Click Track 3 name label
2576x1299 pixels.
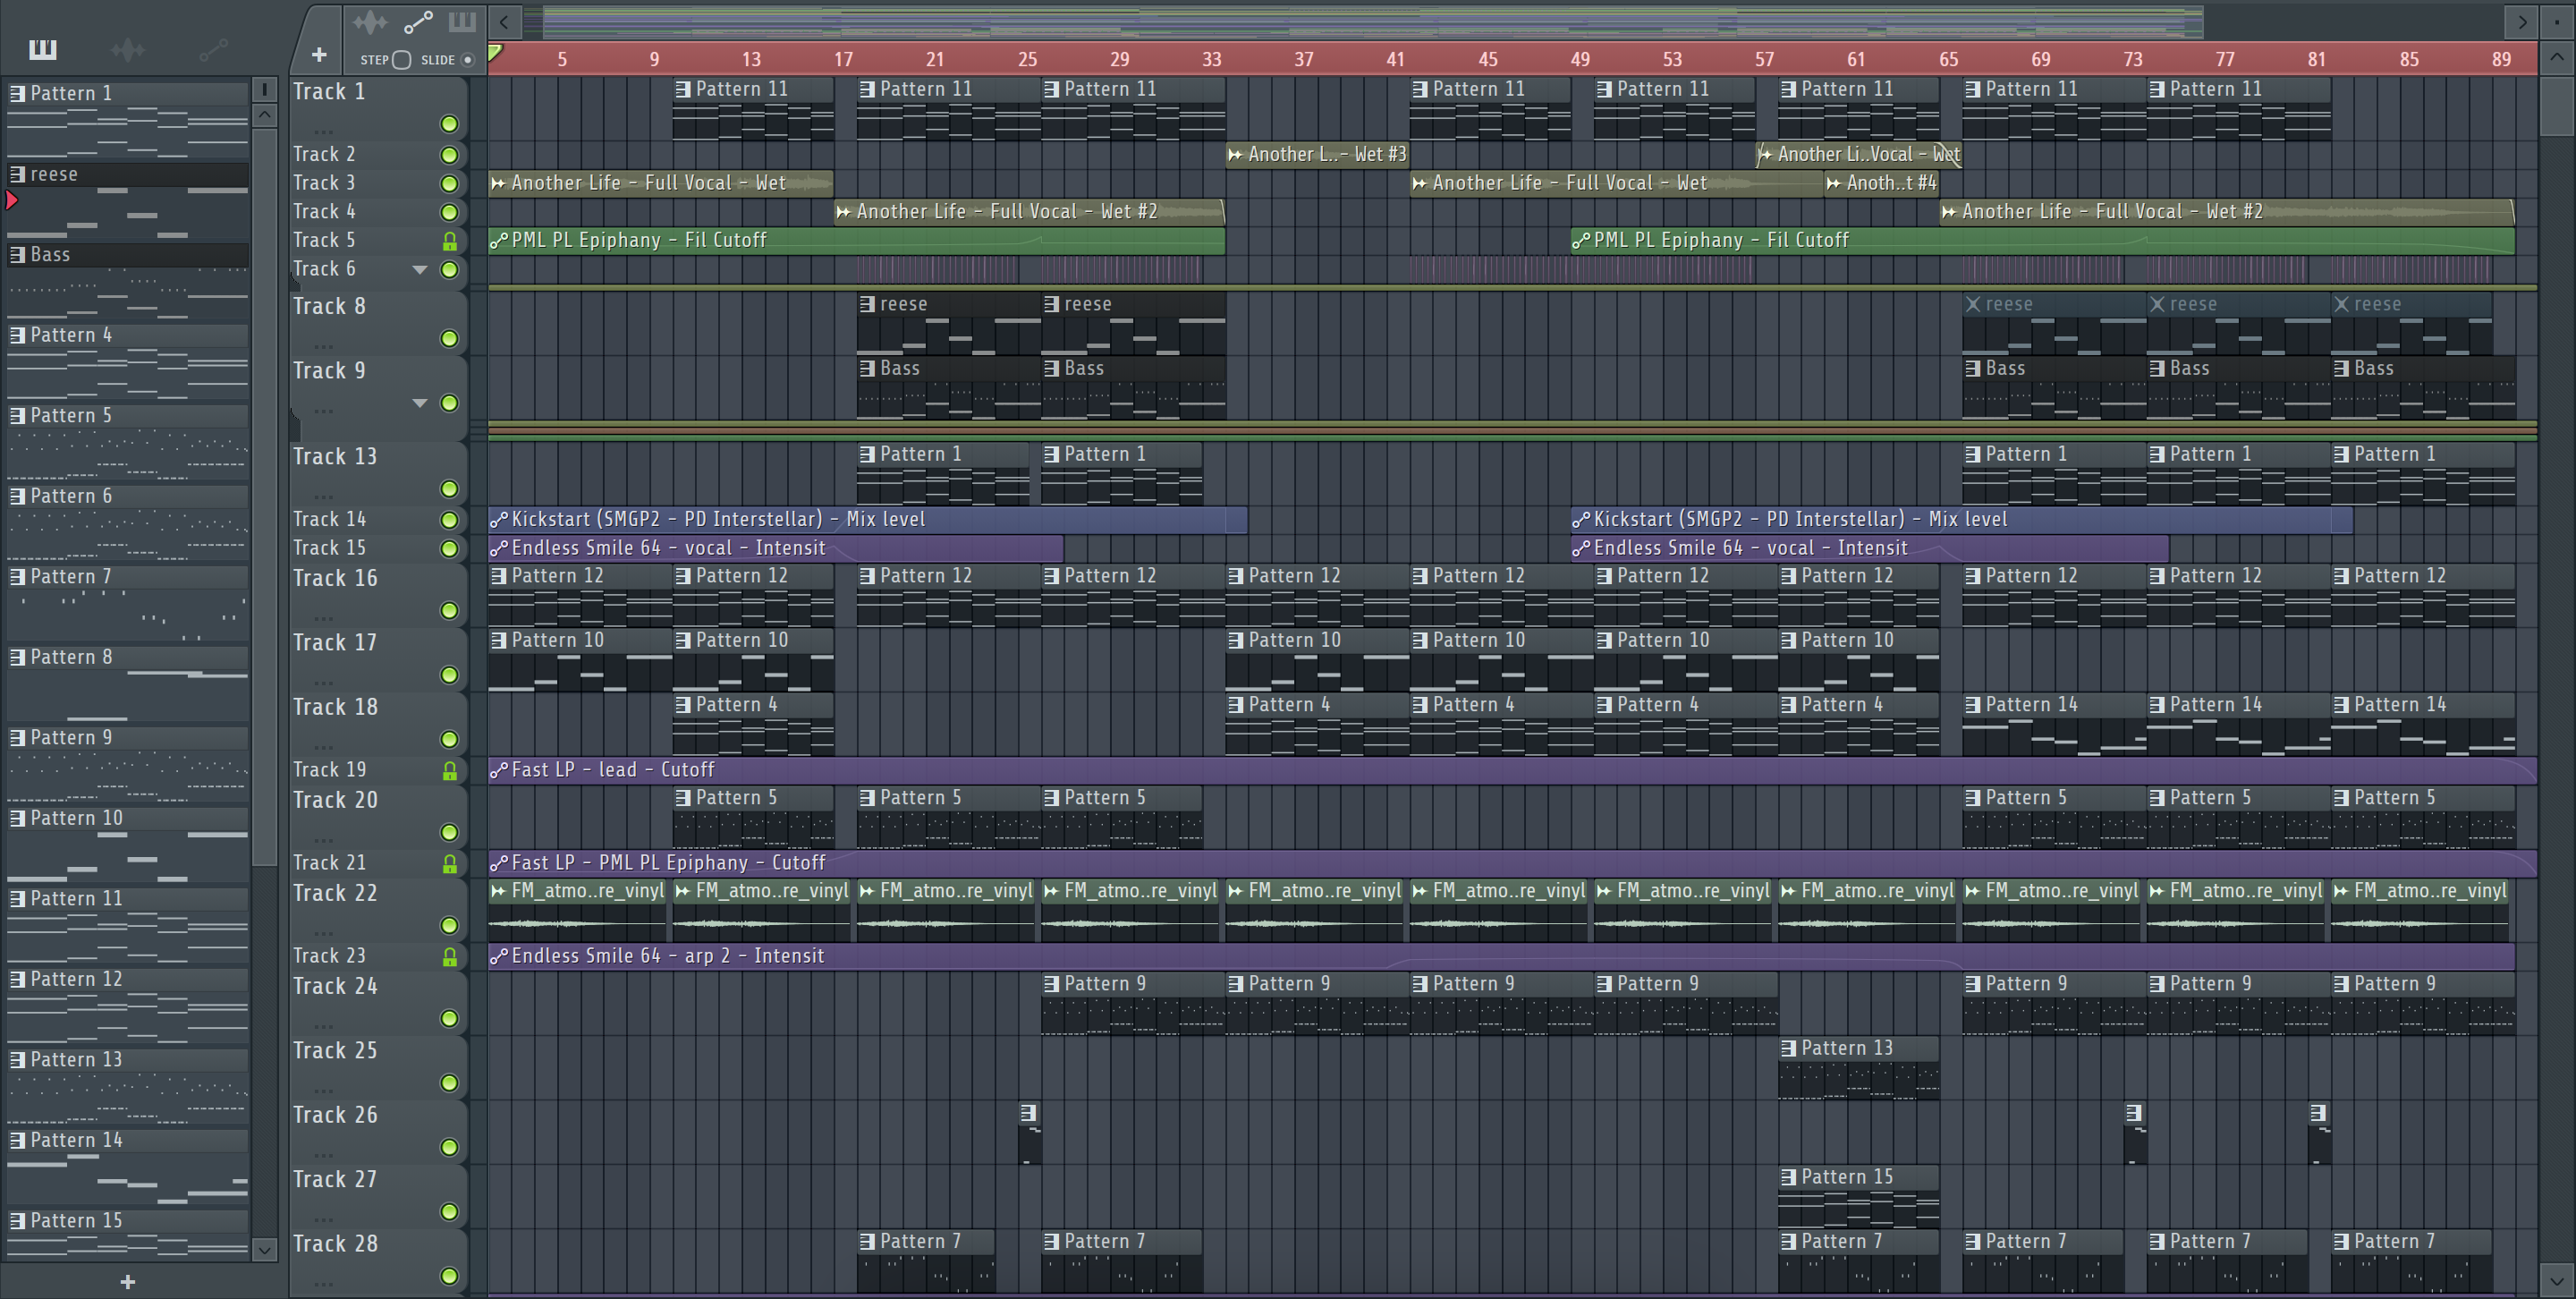tap(324, 183)
